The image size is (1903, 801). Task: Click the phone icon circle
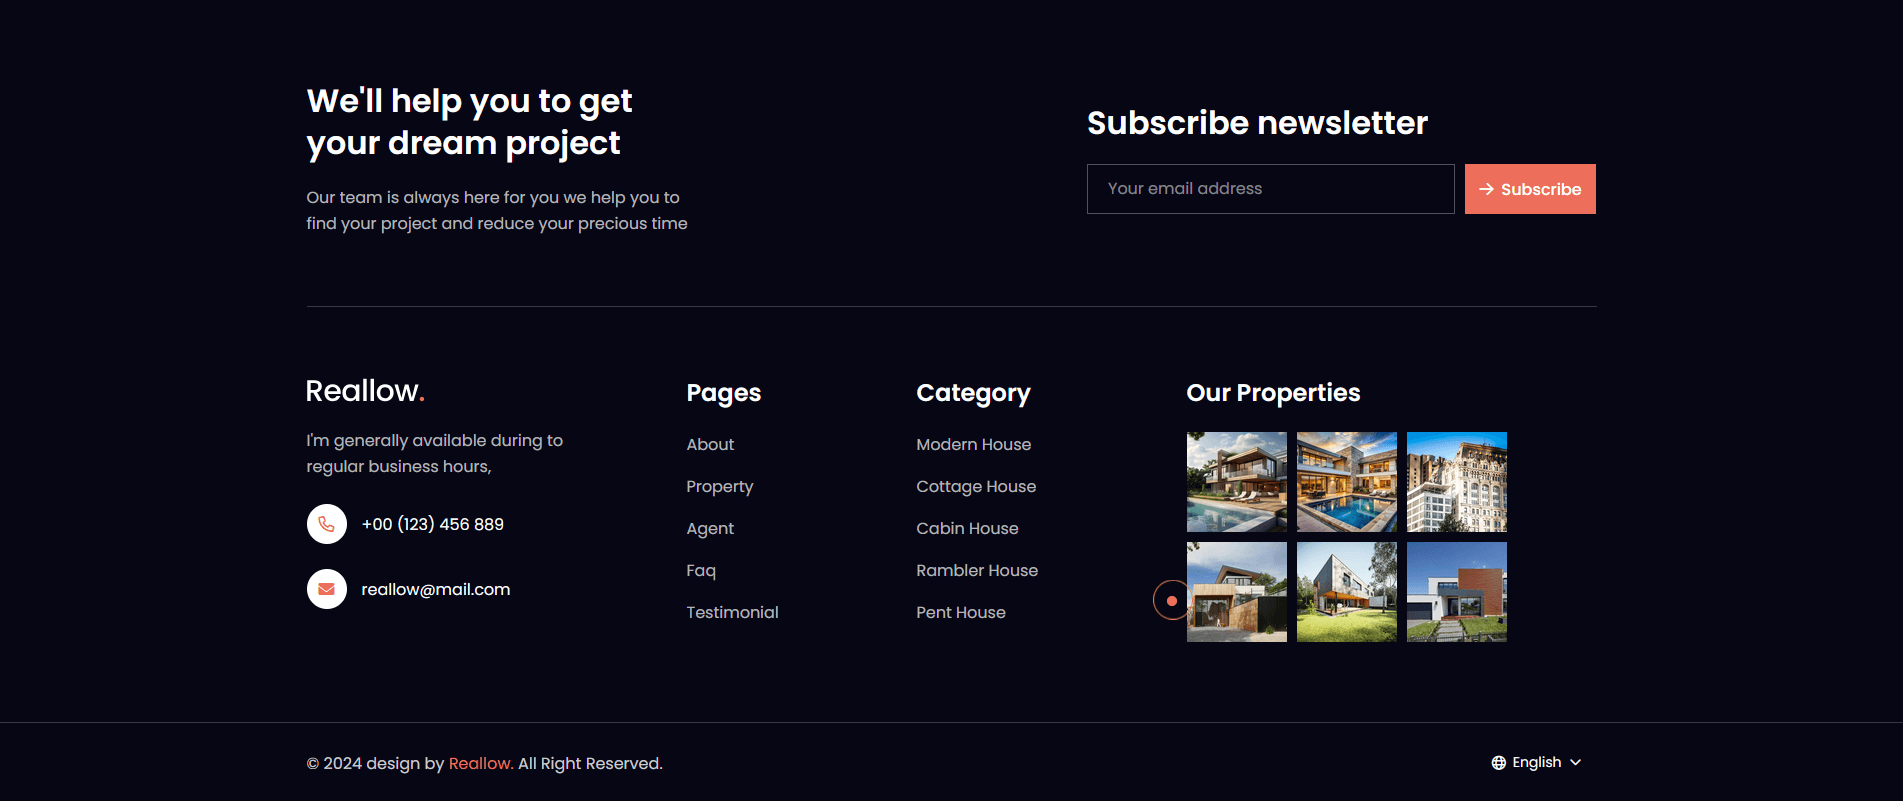326,524
